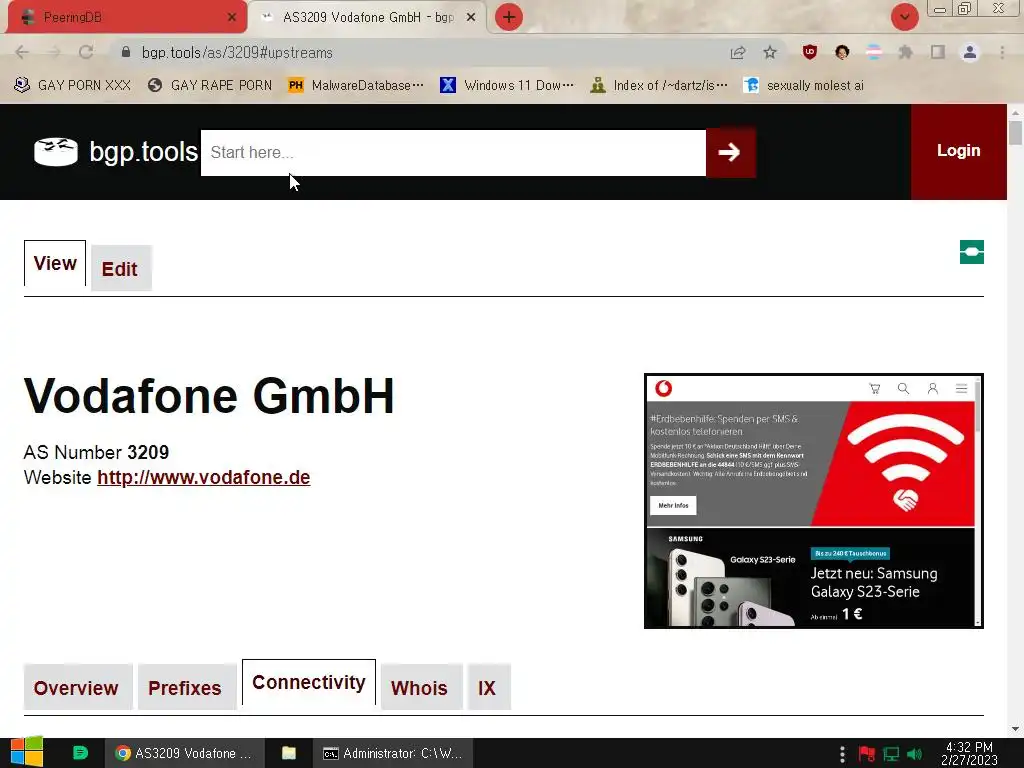Switch to the Administrator command prompt window
This screenshot has height=768, width=1024.
pyautogui.click(x=393, y=753)
